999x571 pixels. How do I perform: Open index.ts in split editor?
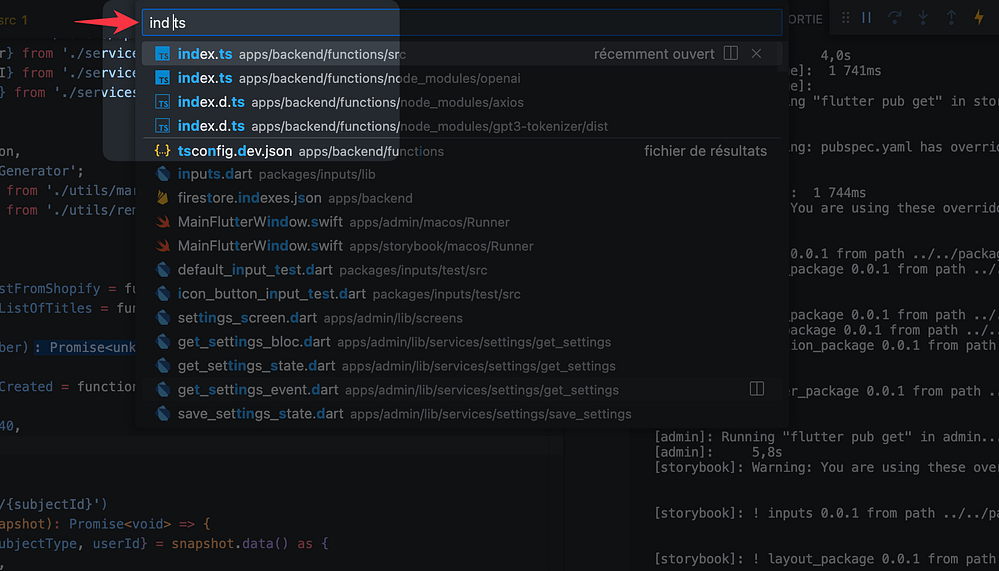pyautogui.click(x=731, y=54)
